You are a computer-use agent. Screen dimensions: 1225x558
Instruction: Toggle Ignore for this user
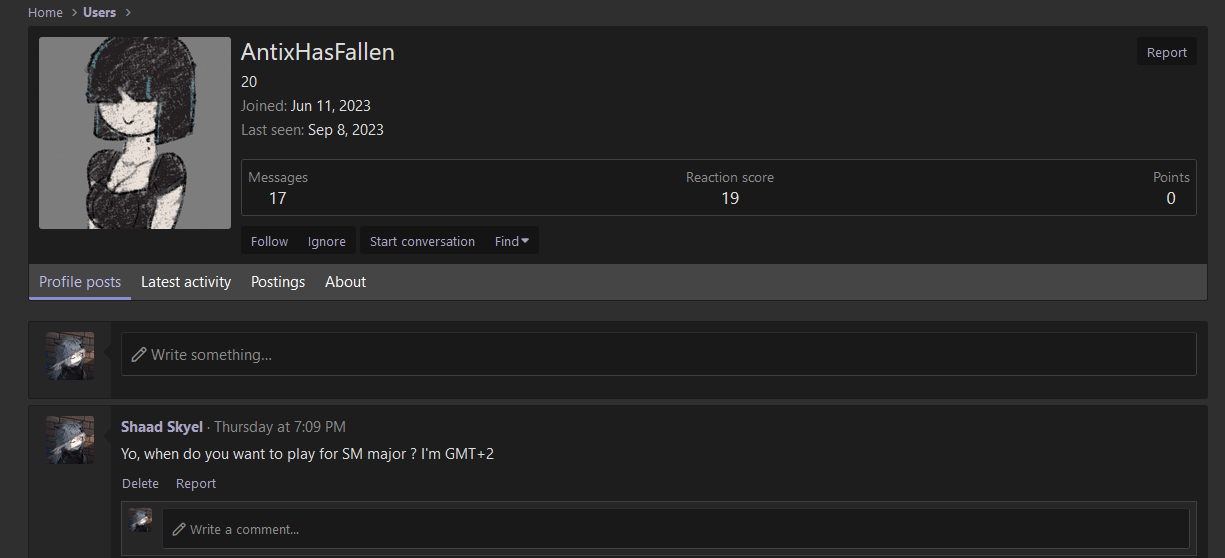327,241
